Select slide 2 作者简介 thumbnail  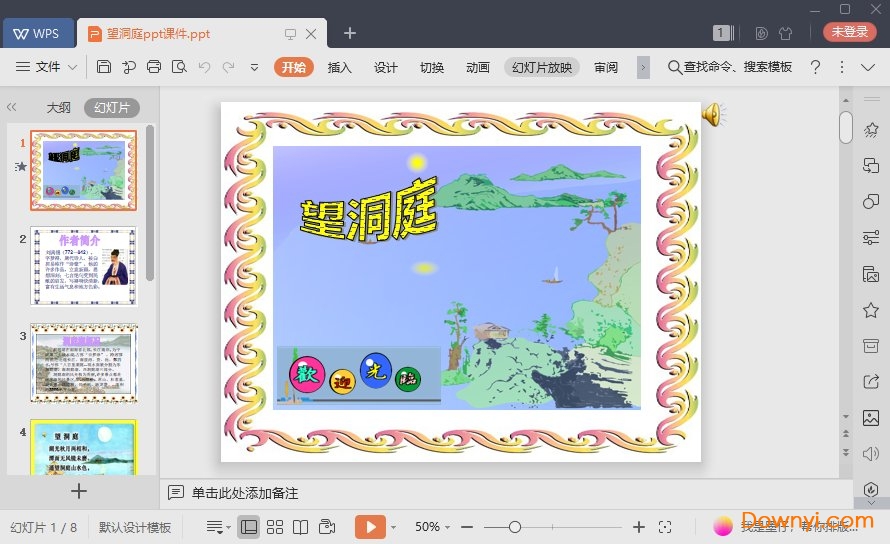(x=83, y=266)
